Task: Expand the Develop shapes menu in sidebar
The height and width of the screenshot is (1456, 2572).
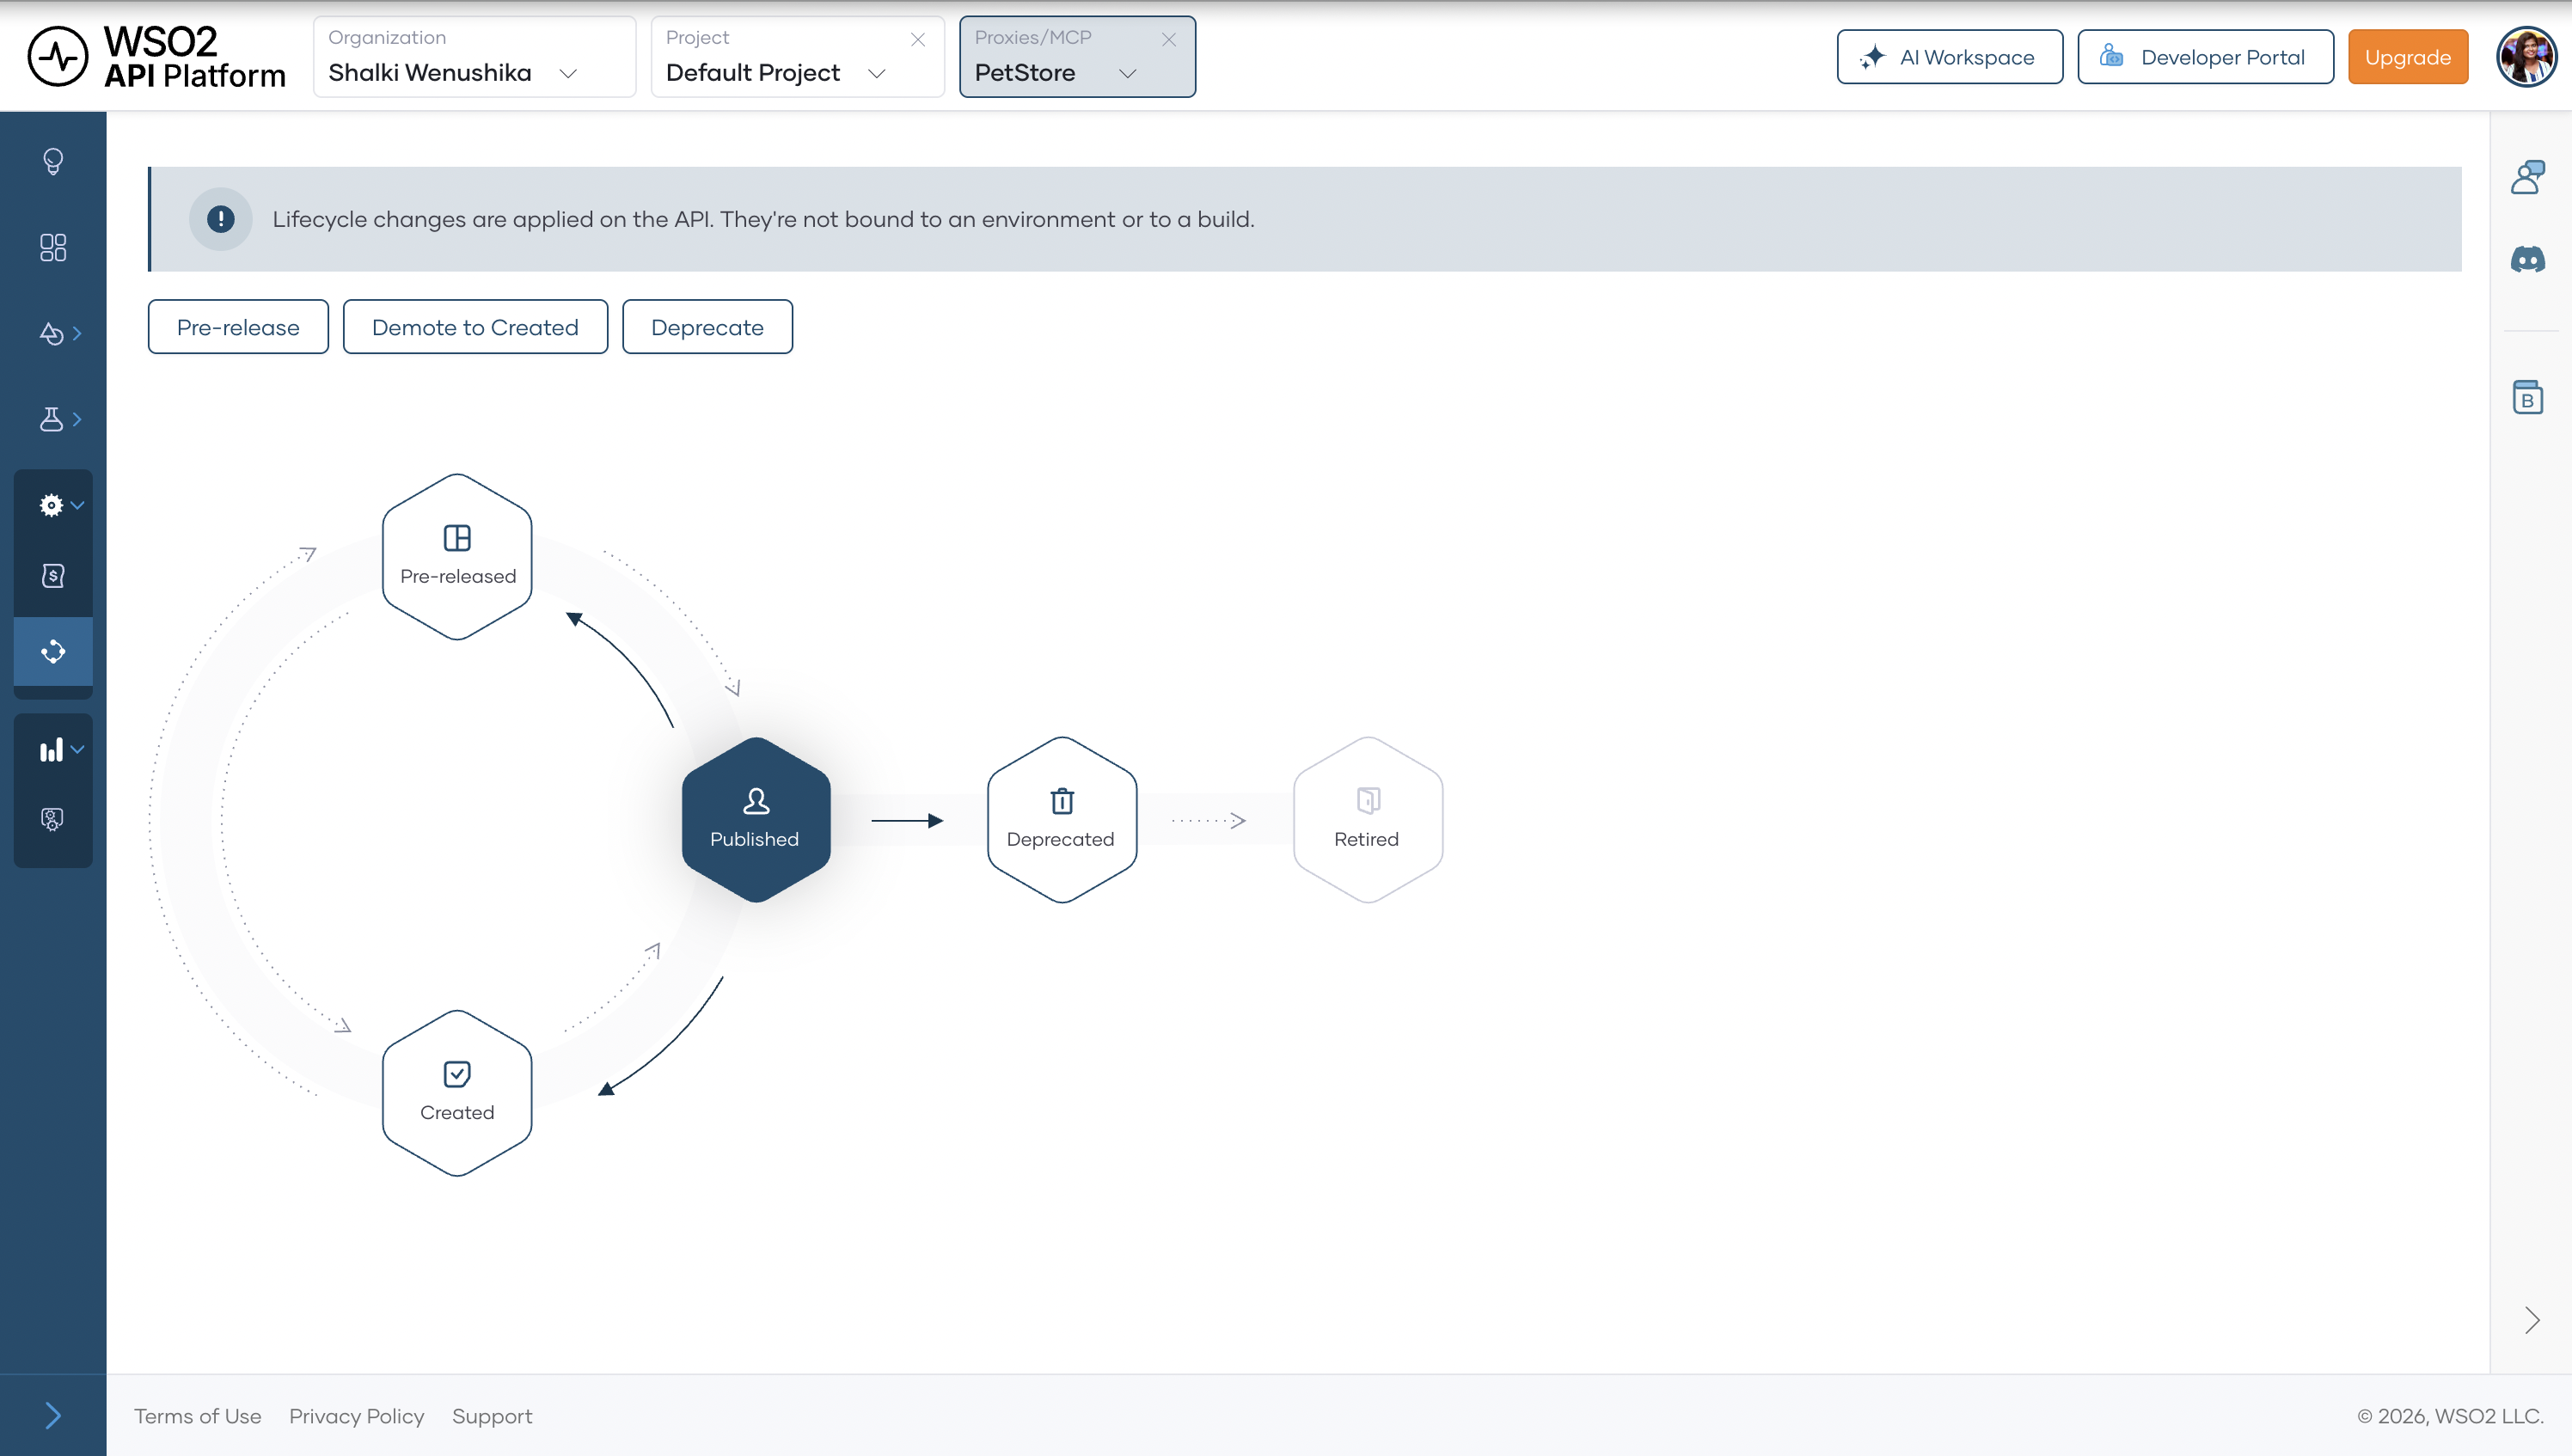Action: pos(59,333)
